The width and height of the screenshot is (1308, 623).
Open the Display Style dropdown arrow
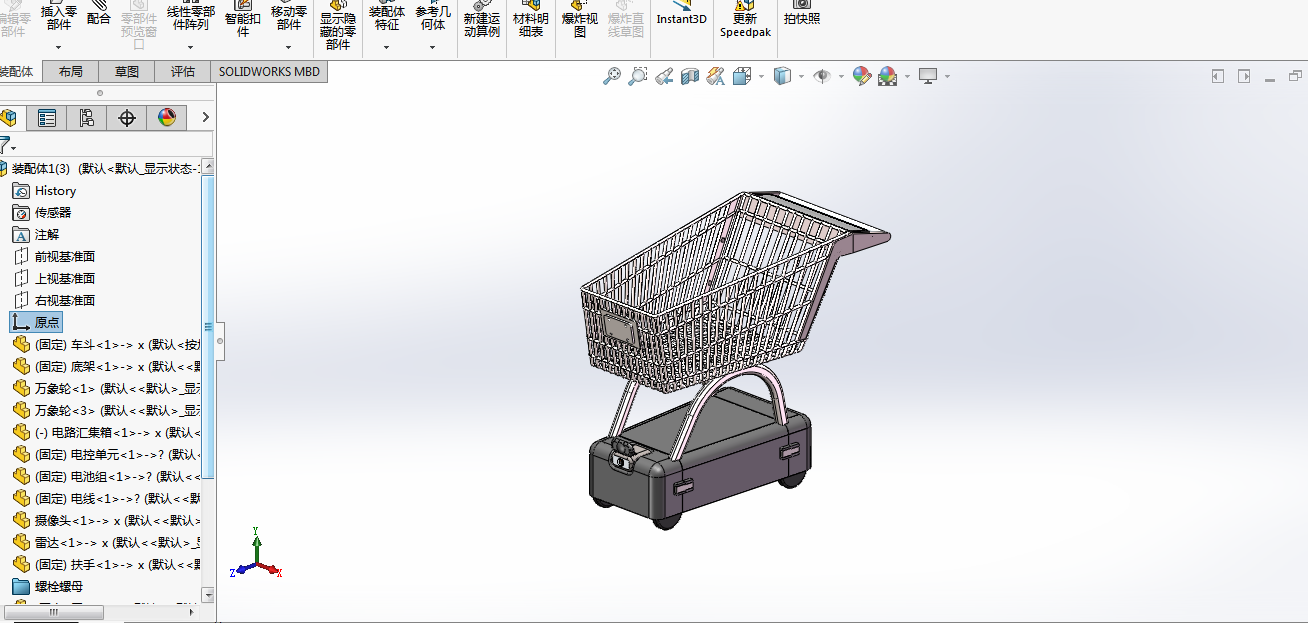[x=801, y=76]
